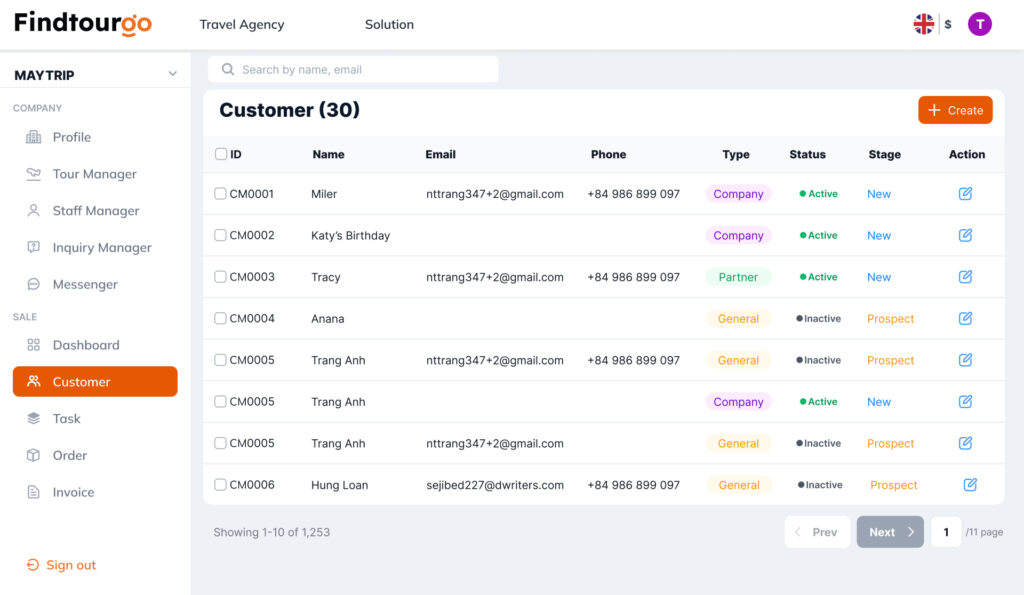Image resolution: width=1024 pixels, height=595 pixels.
Task: Click the Invoice document icon
Action: tap(34, 492)
